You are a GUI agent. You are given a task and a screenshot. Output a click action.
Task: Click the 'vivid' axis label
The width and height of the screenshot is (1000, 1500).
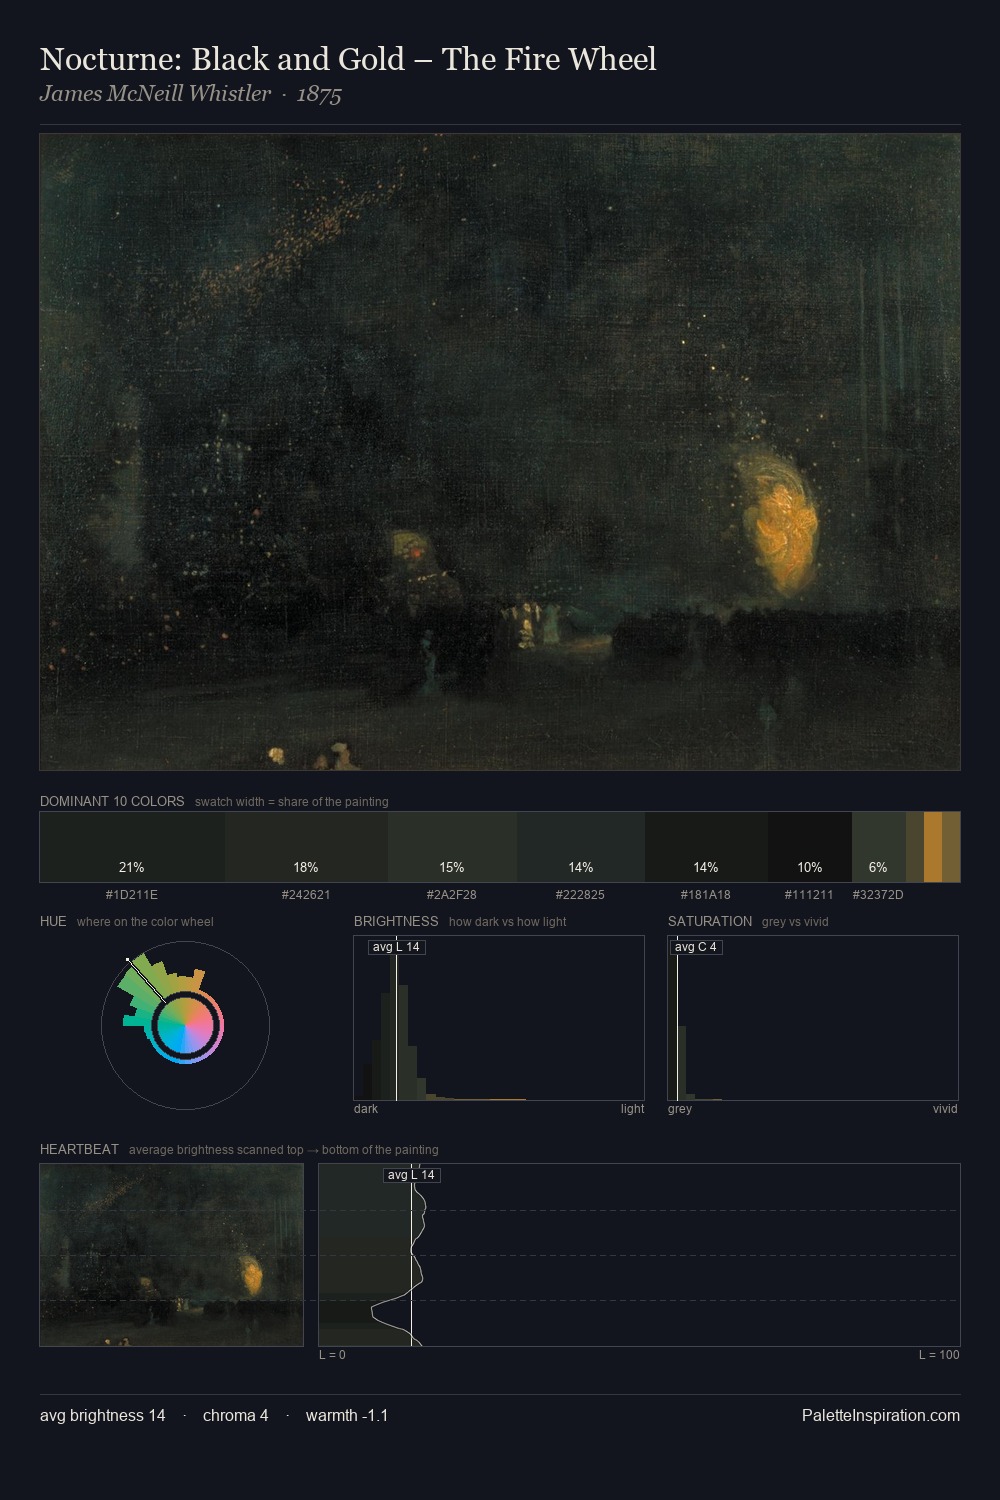click(x=945, y=1109)
